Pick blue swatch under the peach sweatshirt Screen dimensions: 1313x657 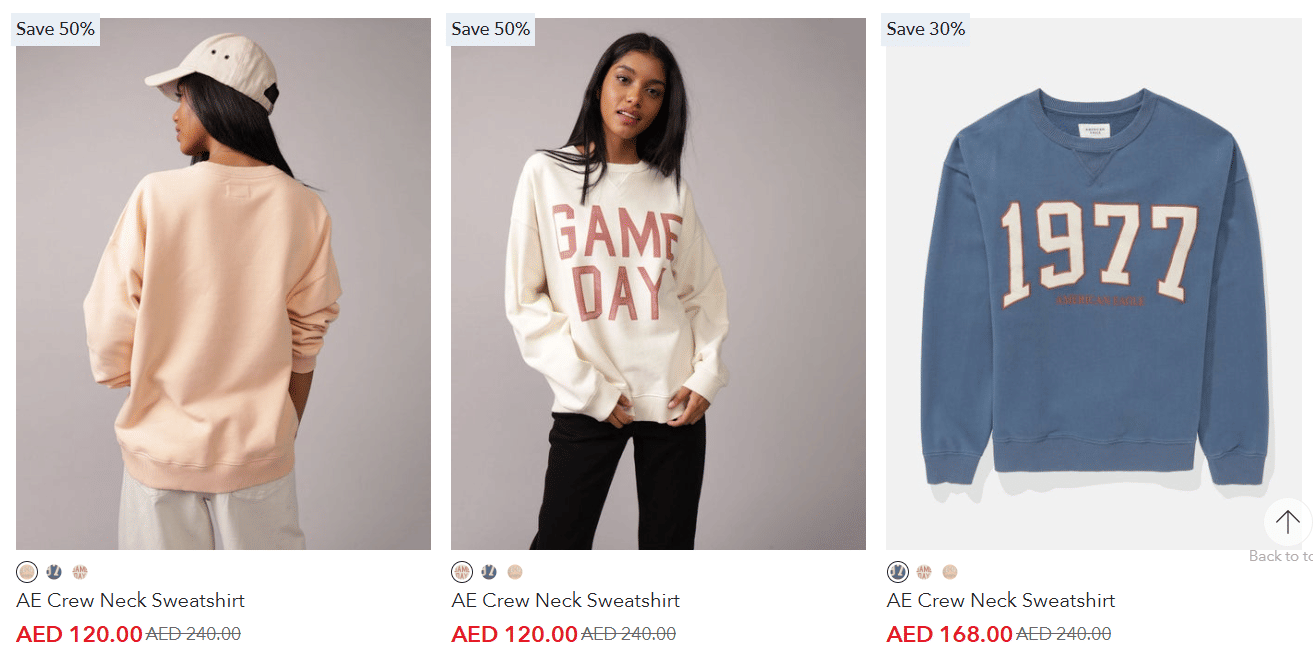pyautogui.click(x=54, y=572)
